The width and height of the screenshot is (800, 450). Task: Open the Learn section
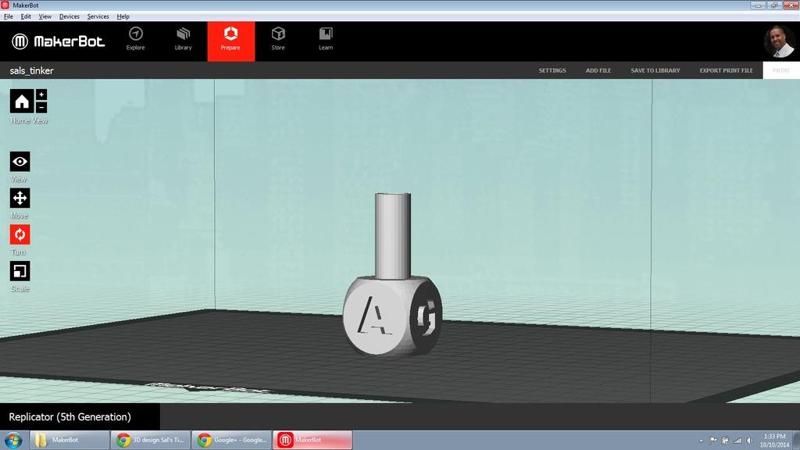pyautogui.click(x=326, y=40)
